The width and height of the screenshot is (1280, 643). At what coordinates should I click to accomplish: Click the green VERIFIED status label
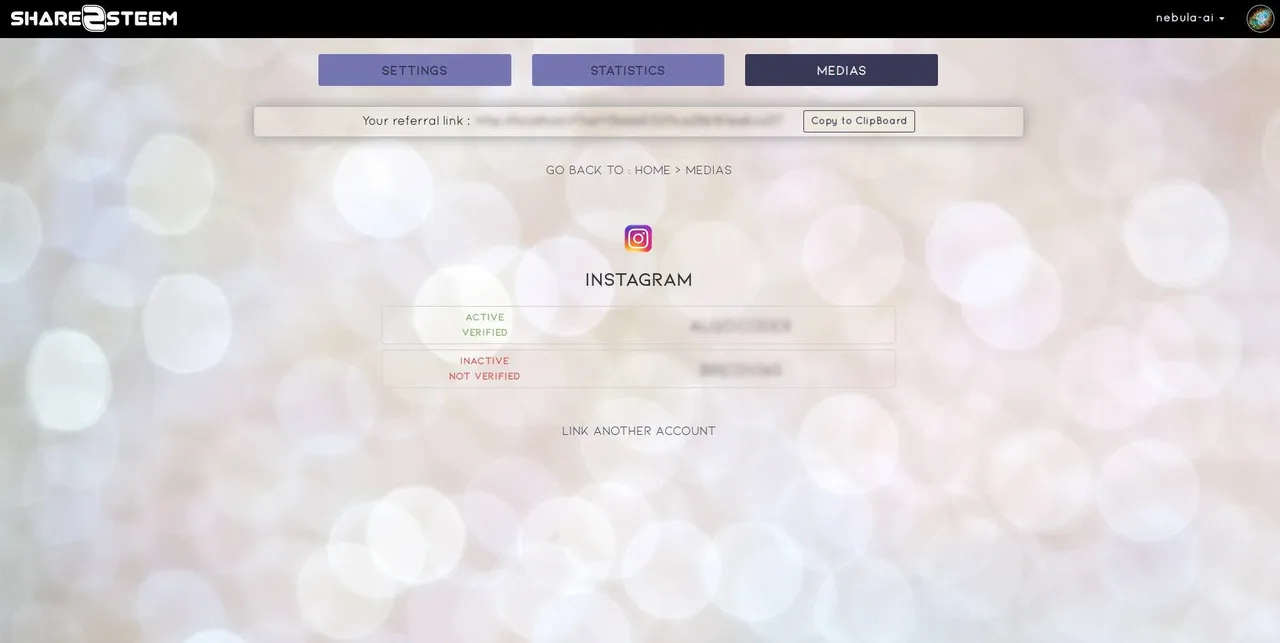(485, 332)
